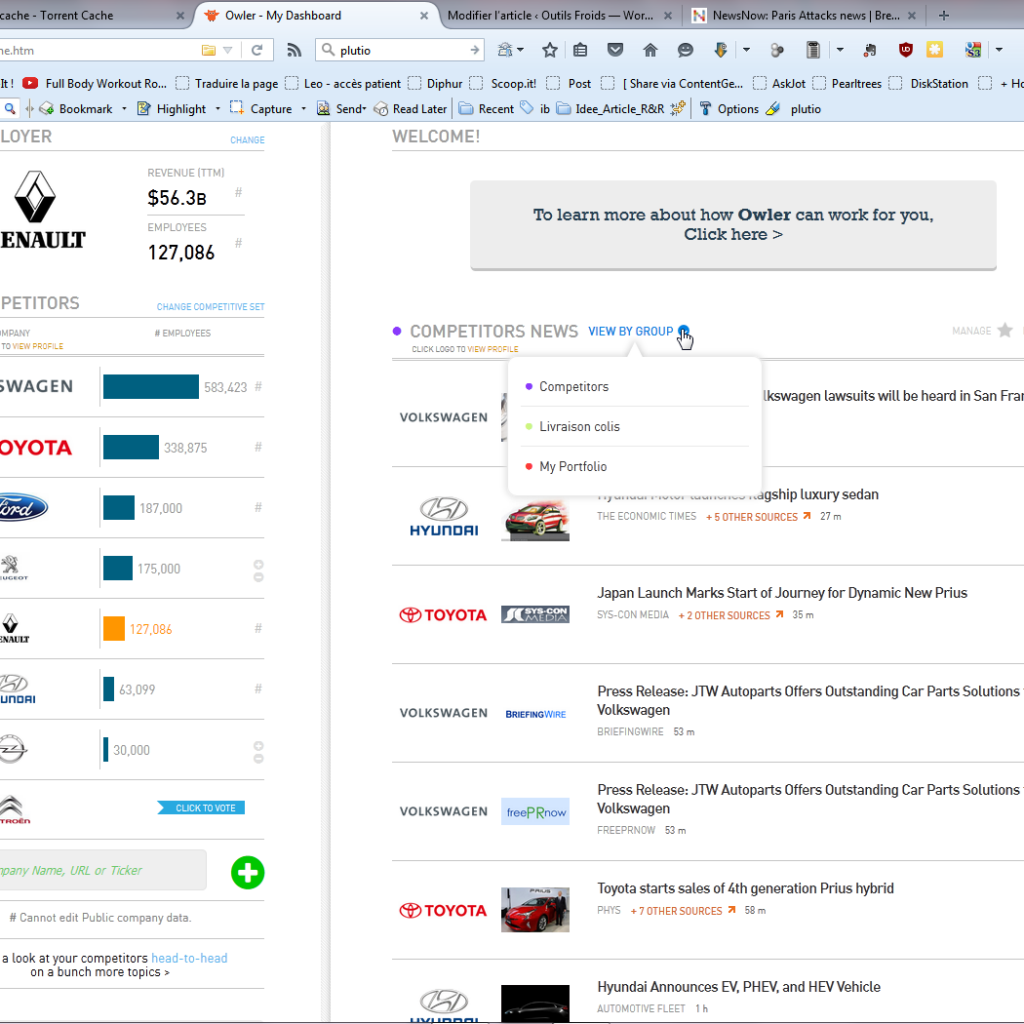The image size is (1024, 1024).
Task: Open the dropdown arrow next to downloads icon
Action: pyautogui.click(x=746, y=50)
